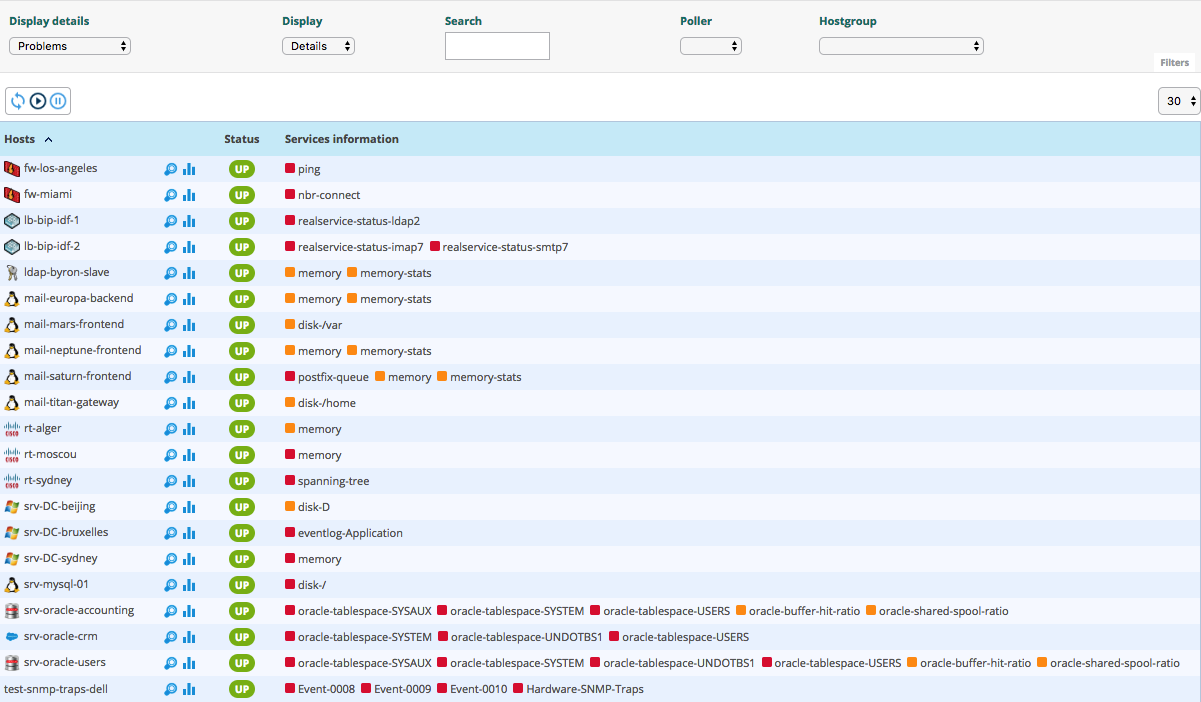
Task: Pause the automatic refresh
Action: pyautogui.click(x=58, y=101)
